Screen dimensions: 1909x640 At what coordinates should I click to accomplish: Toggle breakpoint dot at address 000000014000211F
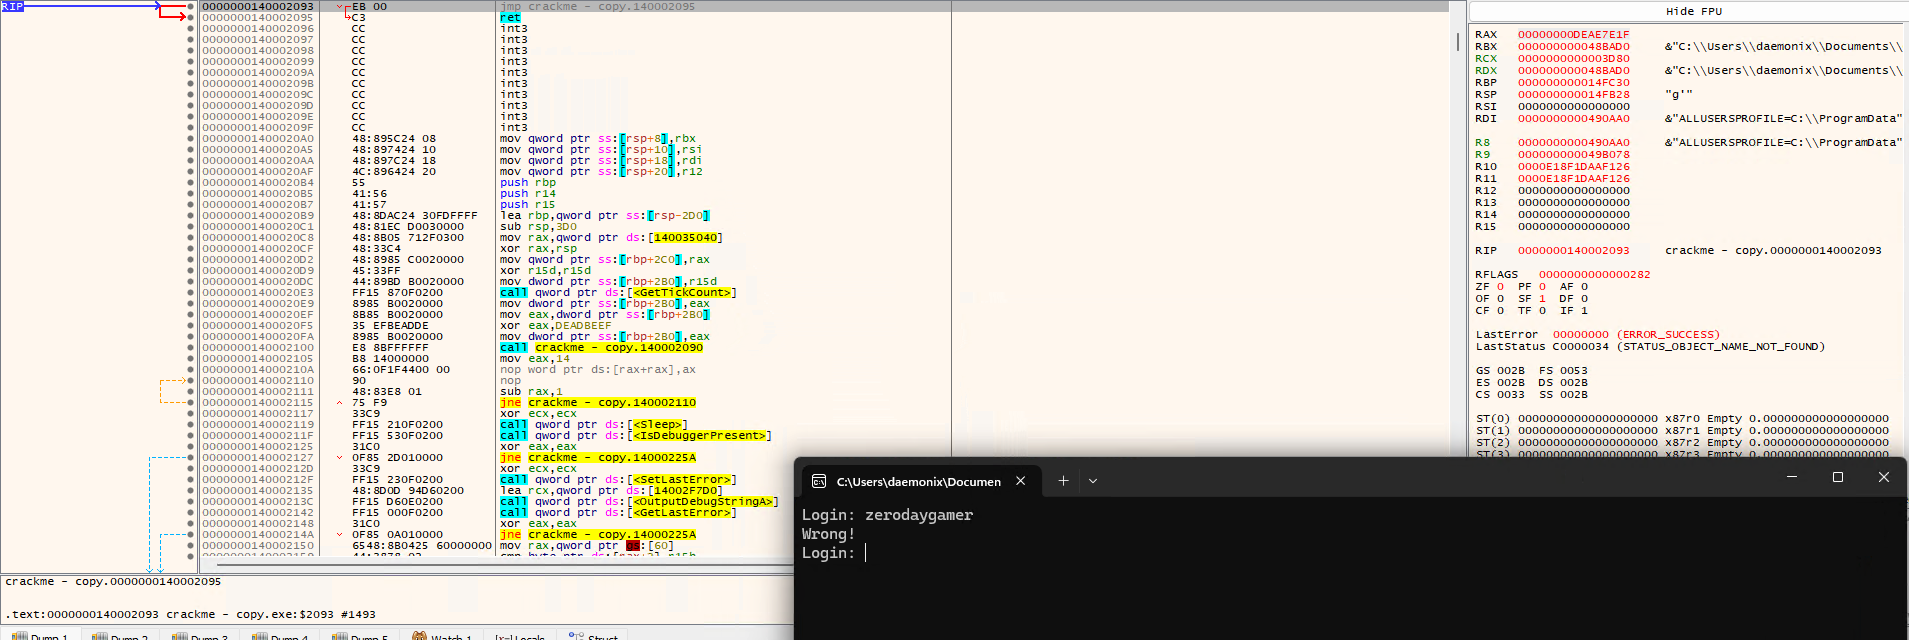(x=191, y=436)
